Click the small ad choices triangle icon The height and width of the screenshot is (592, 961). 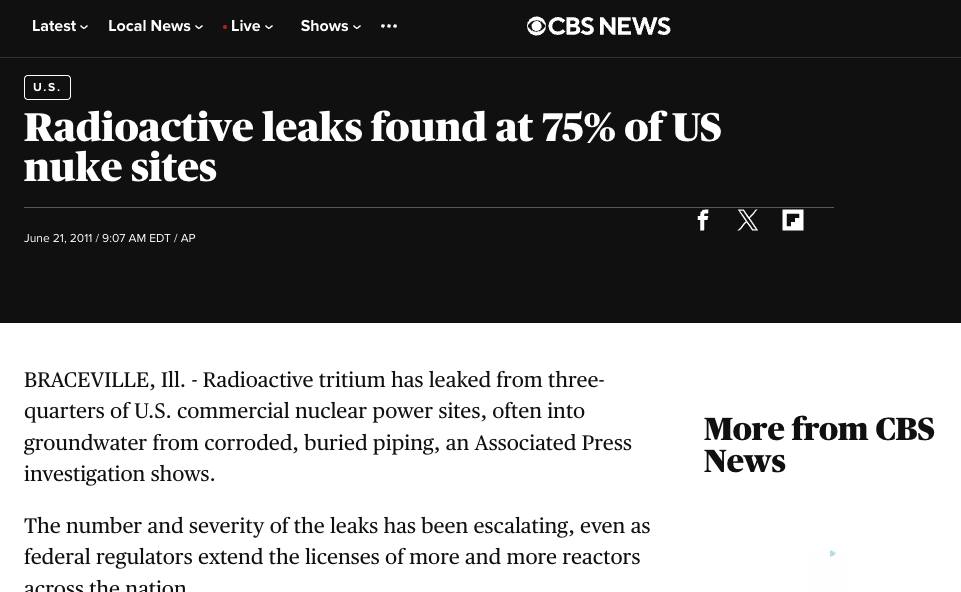832,554
